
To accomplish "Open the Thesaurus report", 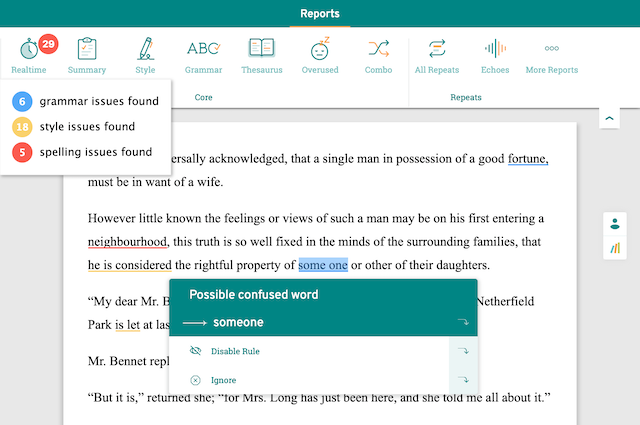I will (x=262, y=56).
